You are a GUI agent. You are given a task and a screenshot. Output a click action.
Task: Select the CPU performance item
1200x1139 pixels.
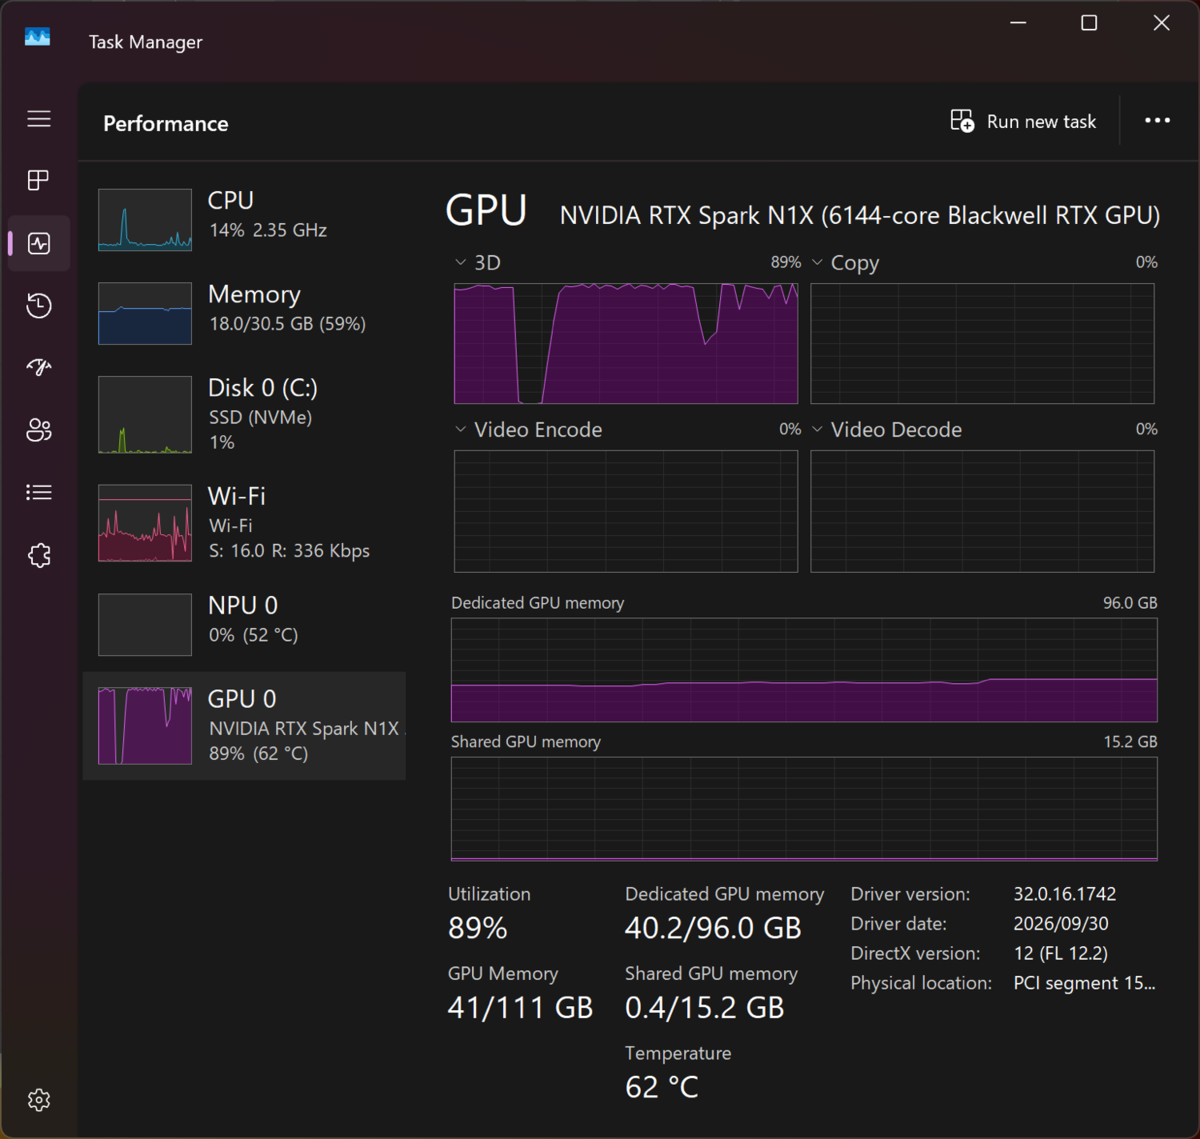point(244,218)
